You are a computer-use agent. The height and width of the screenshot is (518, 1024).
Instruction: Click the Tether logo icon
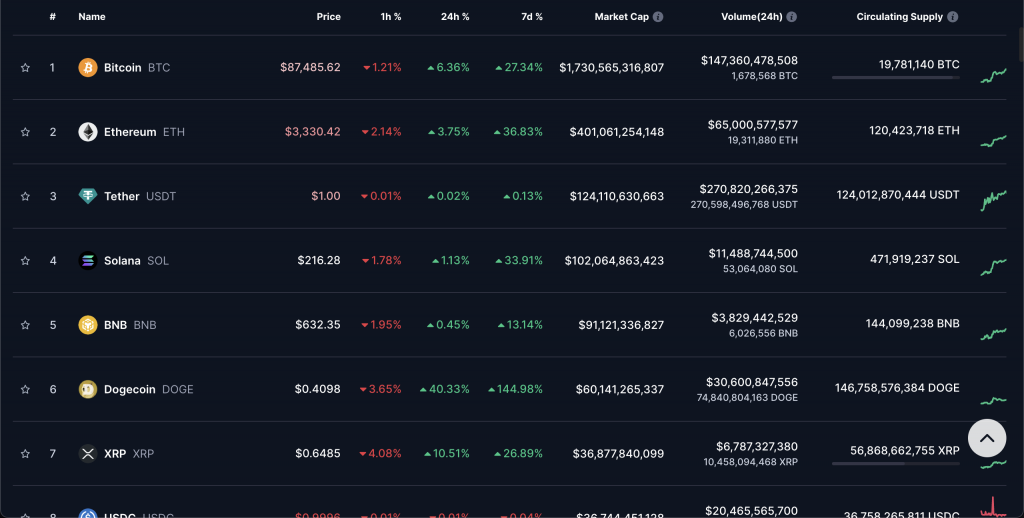(88, 196)
